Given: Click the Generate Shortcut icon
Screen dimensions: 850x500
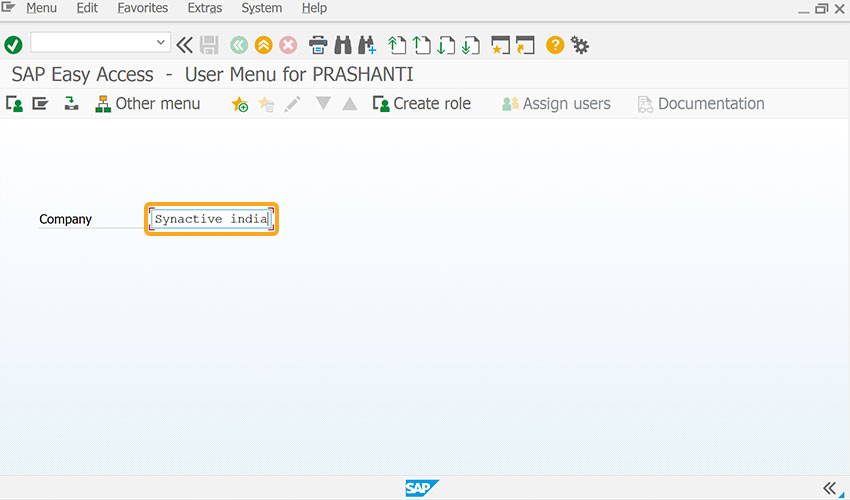Looking at the screenshot, I should [x=525, y=45].
